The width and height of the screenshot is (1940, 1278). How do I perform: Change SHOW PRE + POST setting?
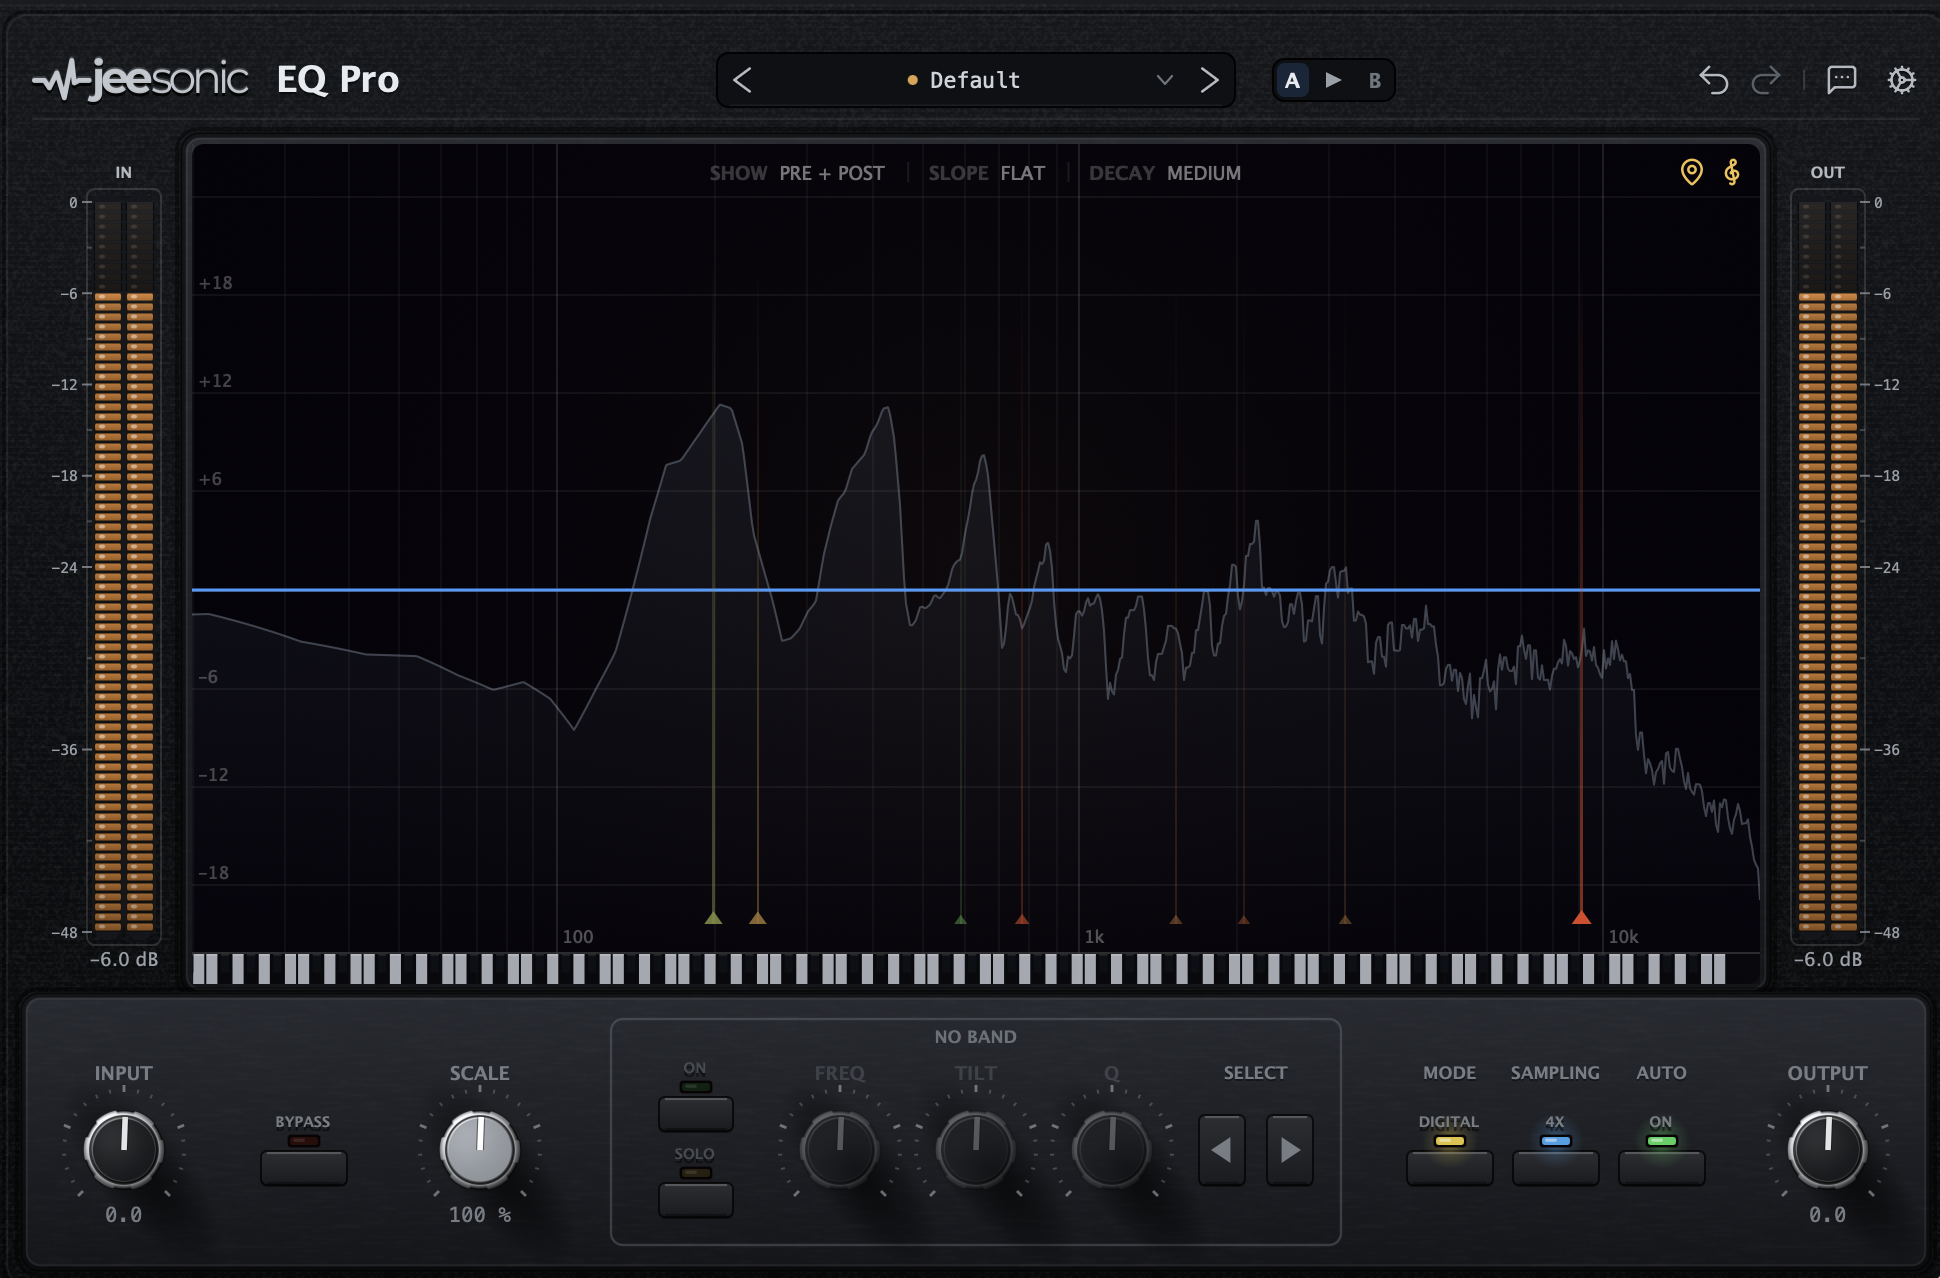(797, 173)
